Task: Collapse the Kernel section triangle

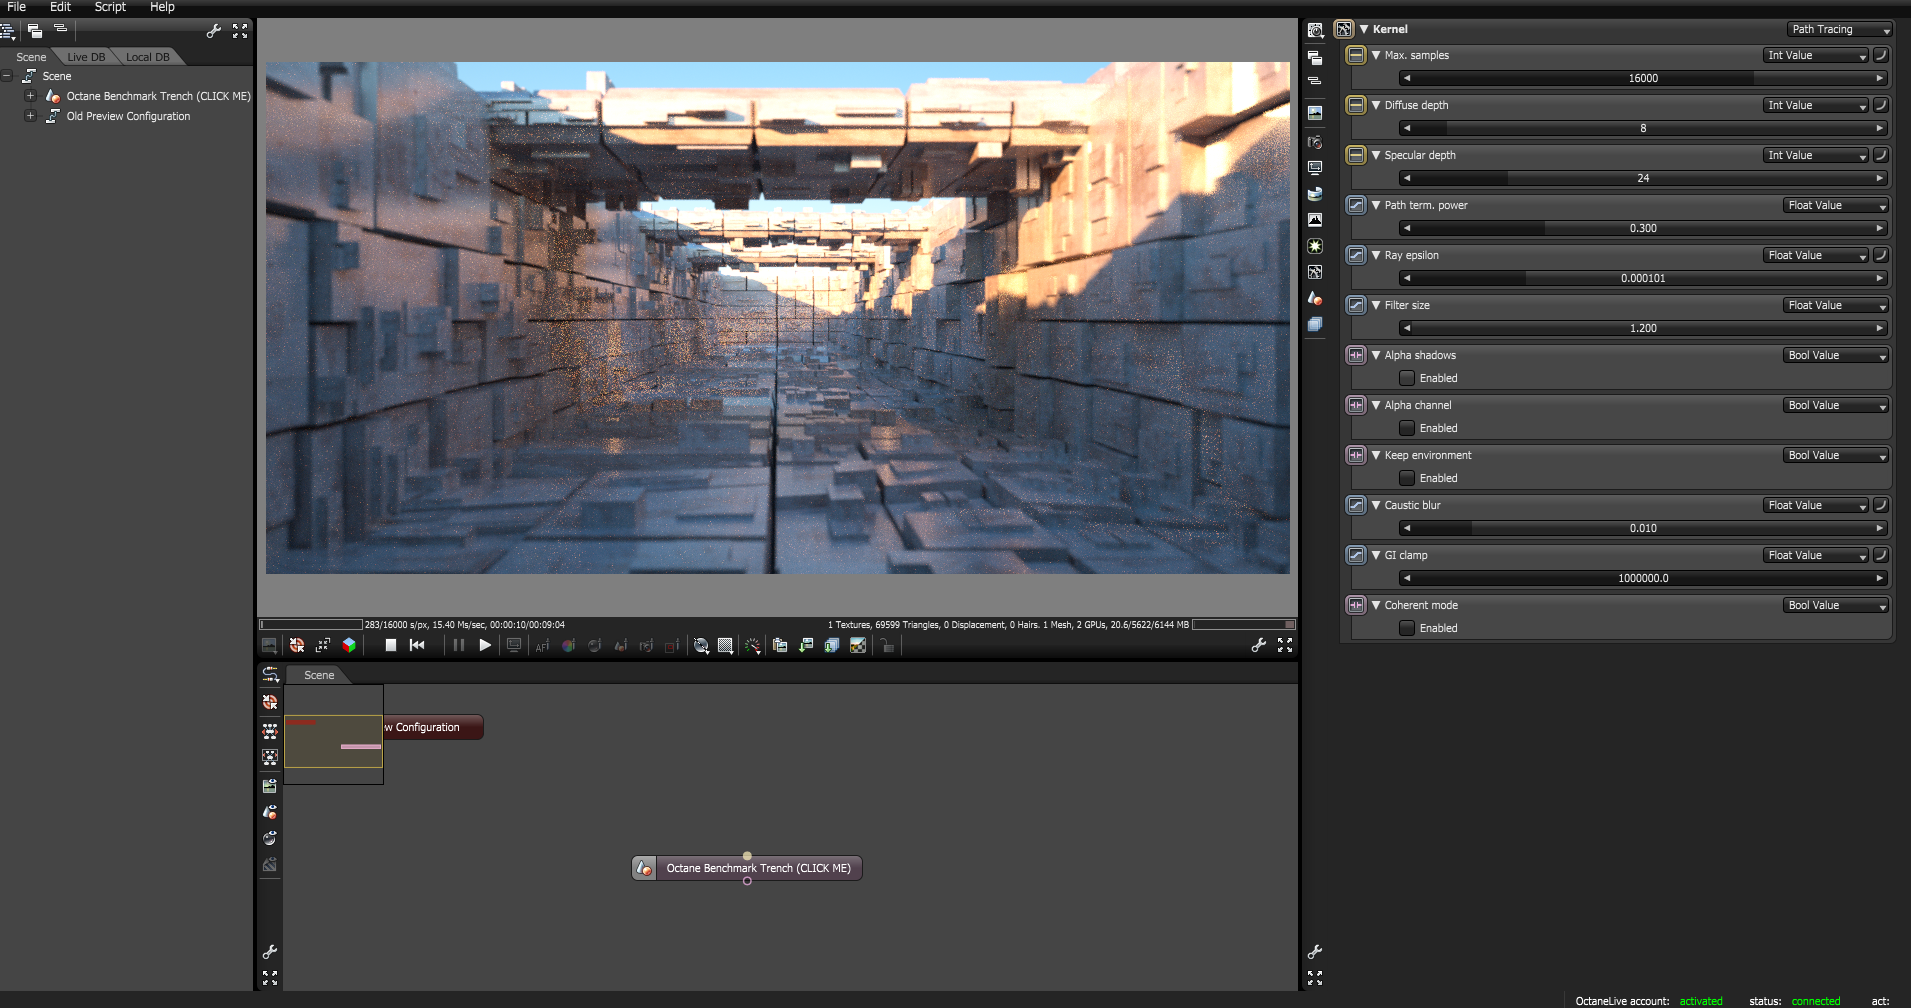Action: coord(1364,29)
